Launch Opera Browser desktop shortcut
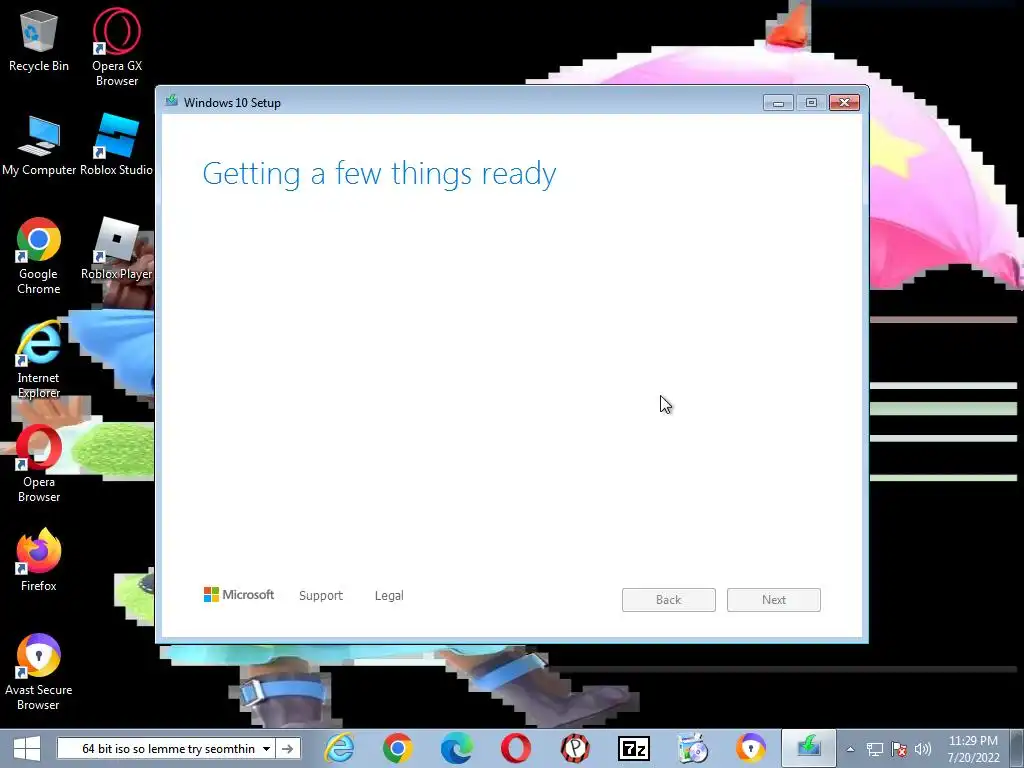1024x768 pixels. pyautogui.click(x=39, y=464)
